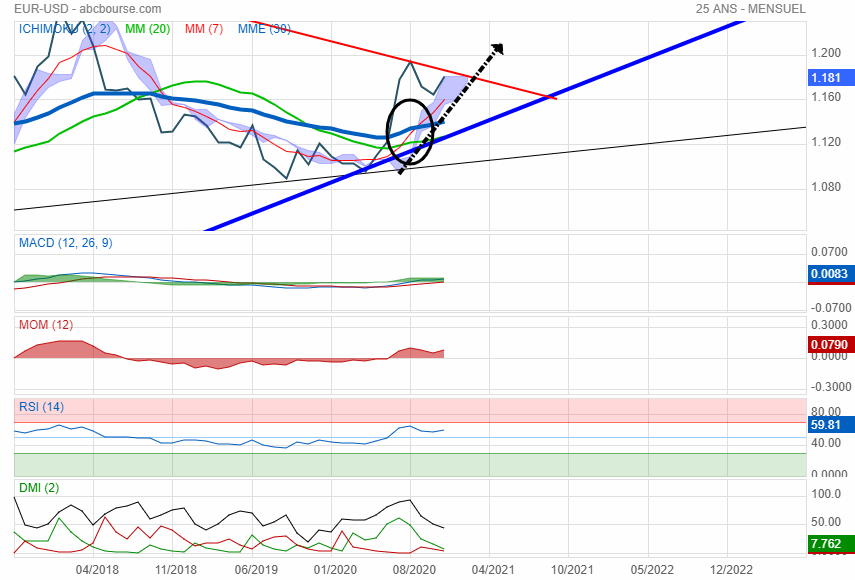Click the MACD axis value 0.0700

[829, 252]
